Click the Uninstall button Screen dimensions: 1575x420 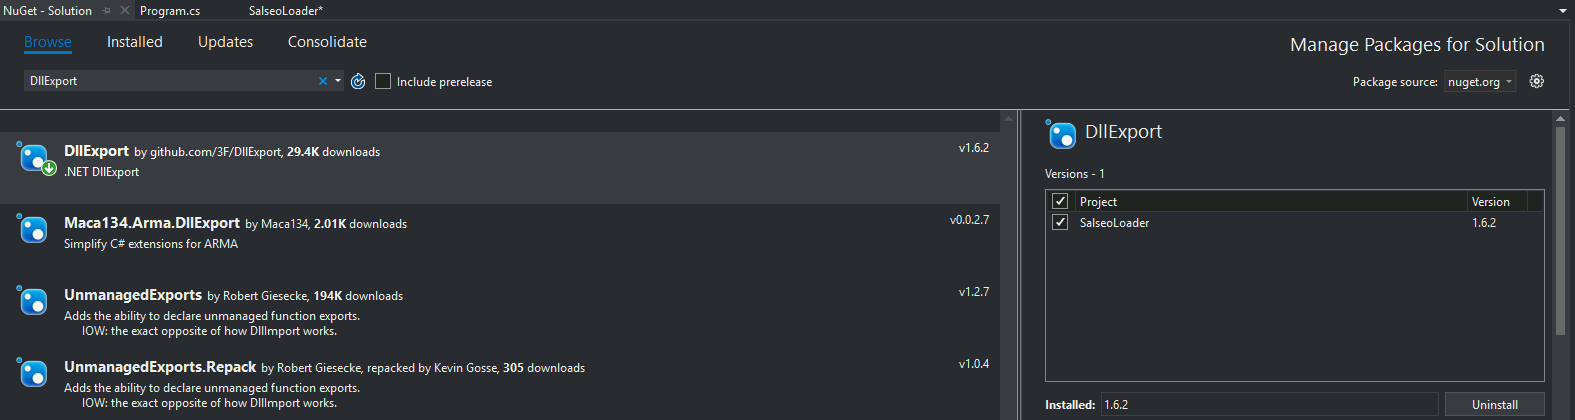[1494, 404]
